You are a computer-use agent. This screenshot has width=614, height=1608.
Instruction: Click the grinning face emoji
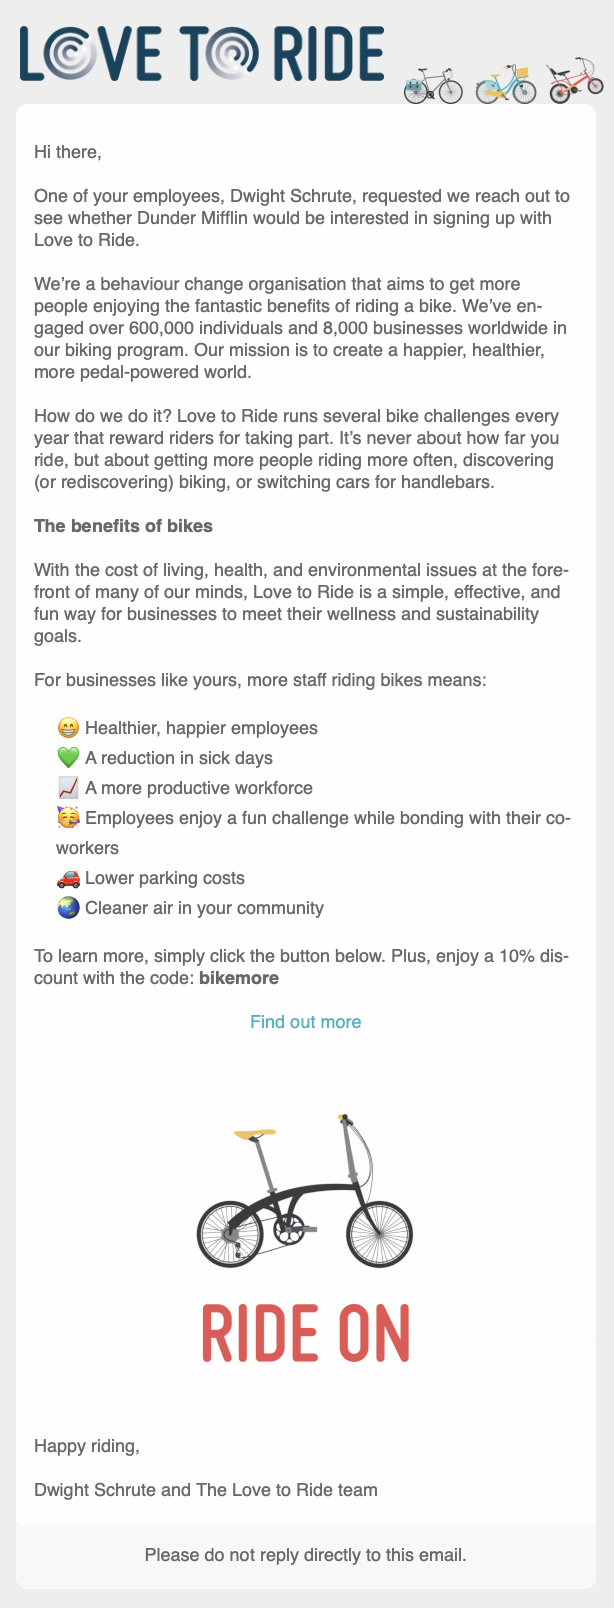(x=68, y=728)
